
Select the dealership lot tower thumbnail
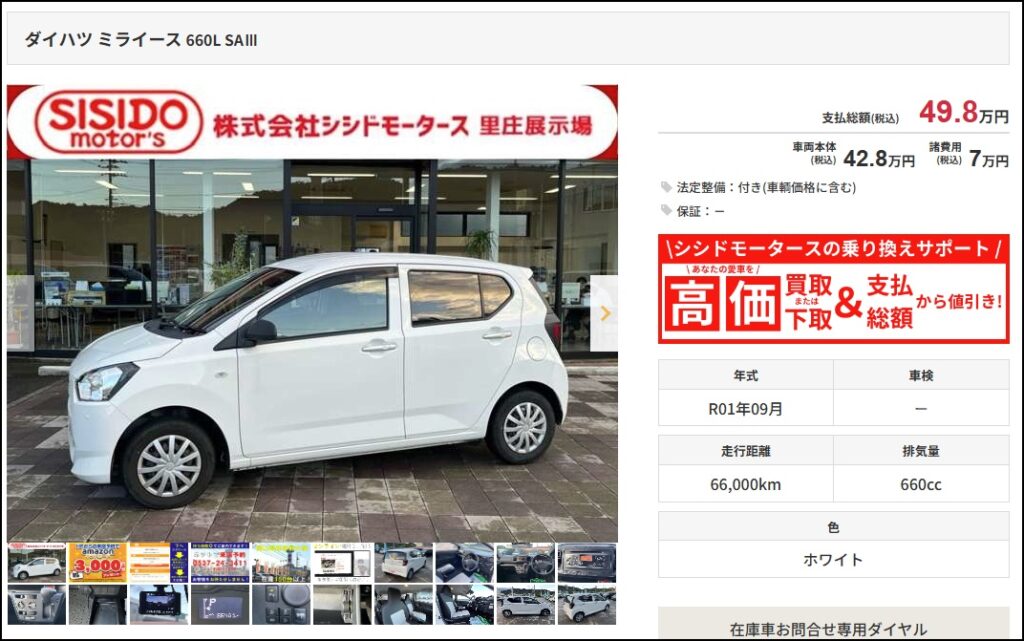coord(281,563)
